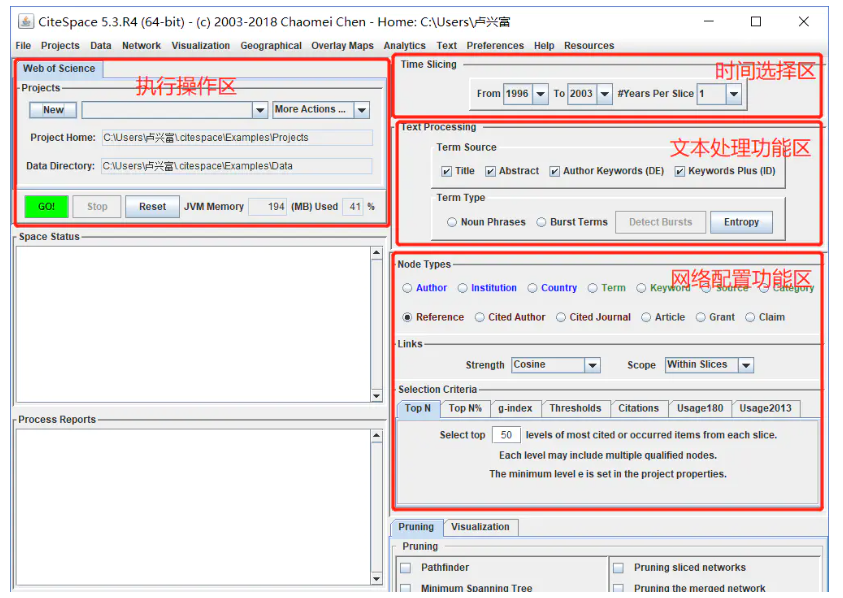The height and width of the screenshot is (598, 843).
Task: Open the Help menu
Action: point(544,46)
